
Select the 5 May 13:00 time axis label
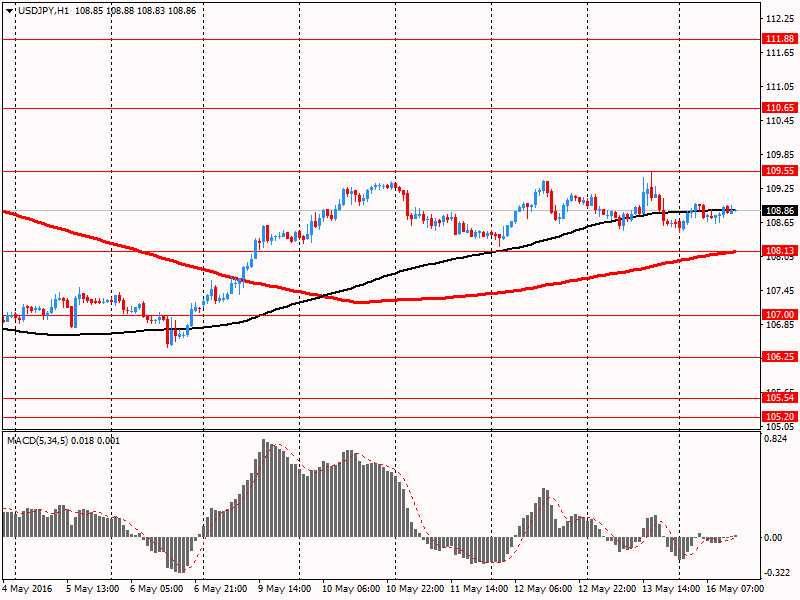(93, 589)
